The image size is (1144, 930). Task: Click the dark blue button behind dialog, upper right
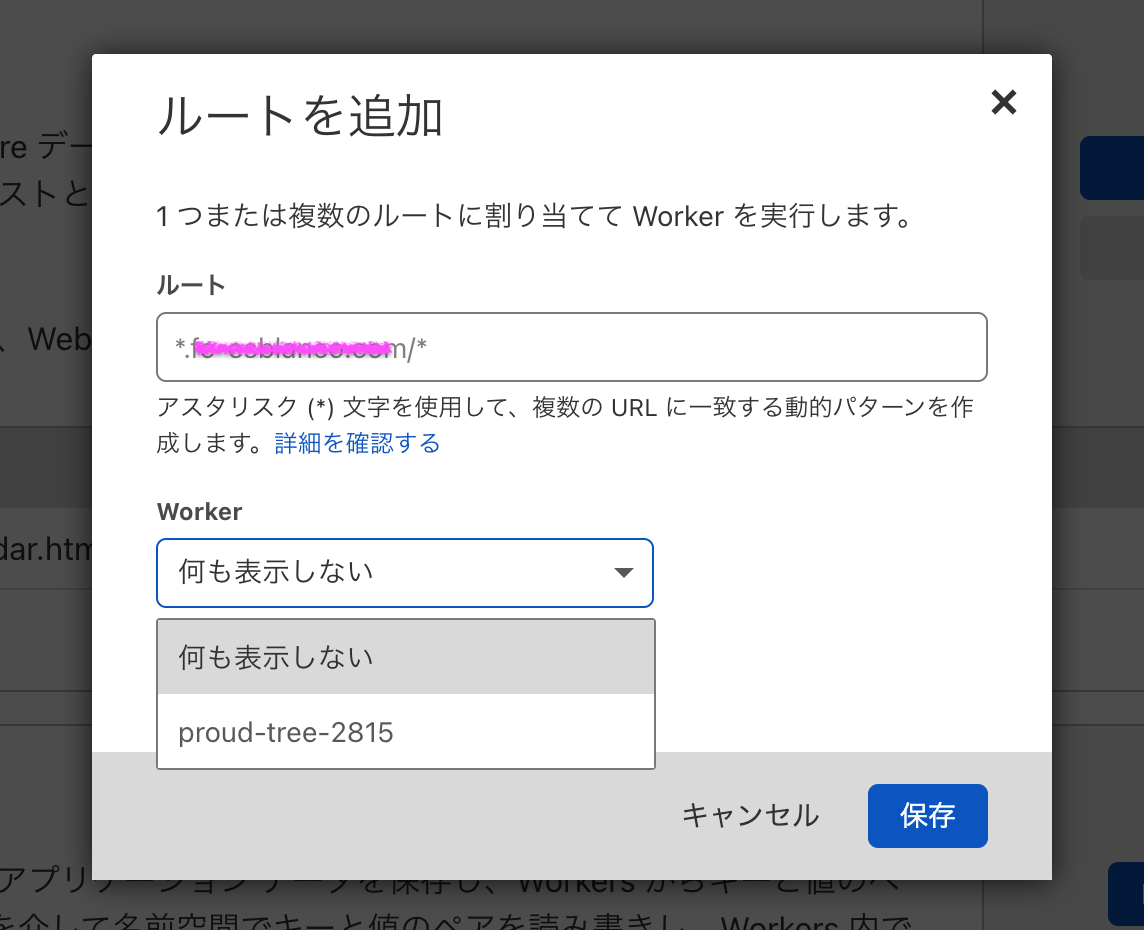[x=1112, y=168]
